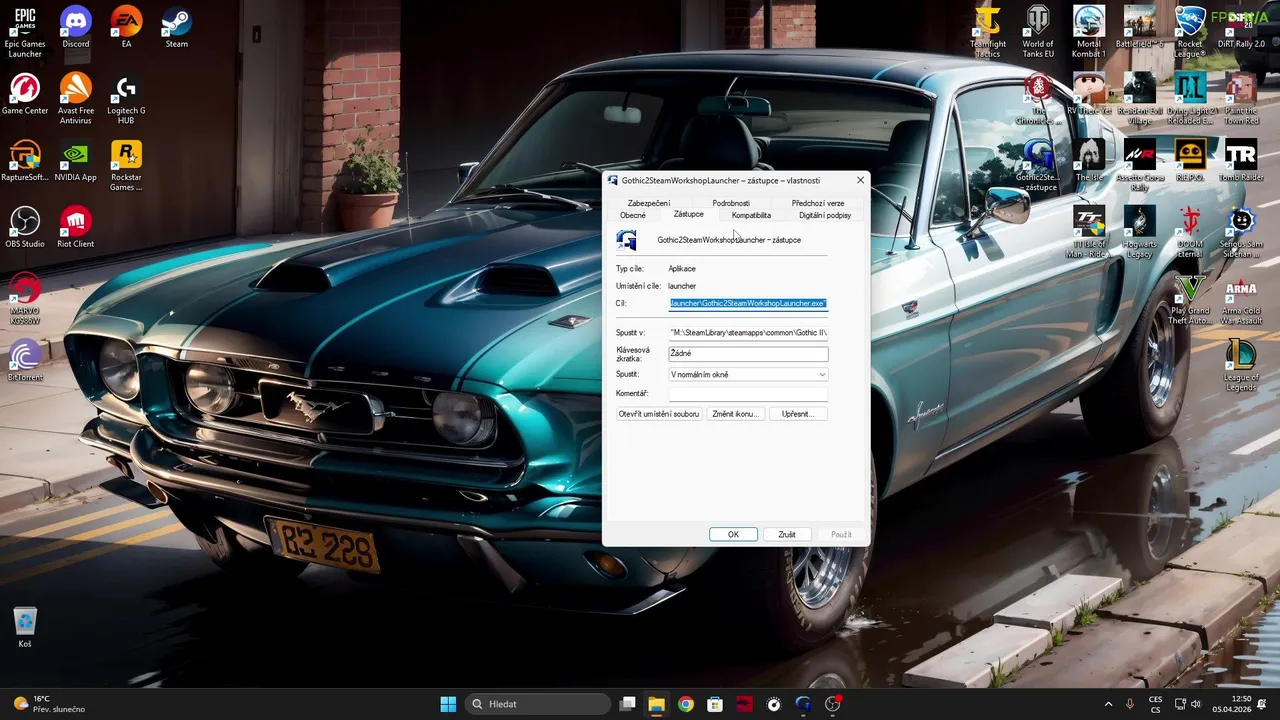Open File Explorer from the taskbar

point(656,704)
